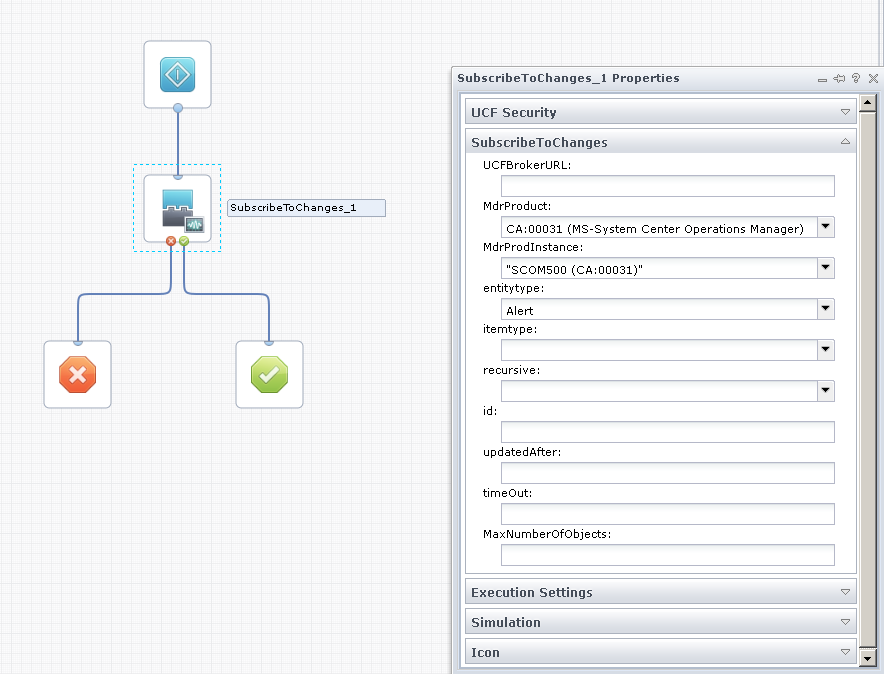Click the red failure port under the operator
The width and height of the screenshot is (884, 674).
pos(170,241)
